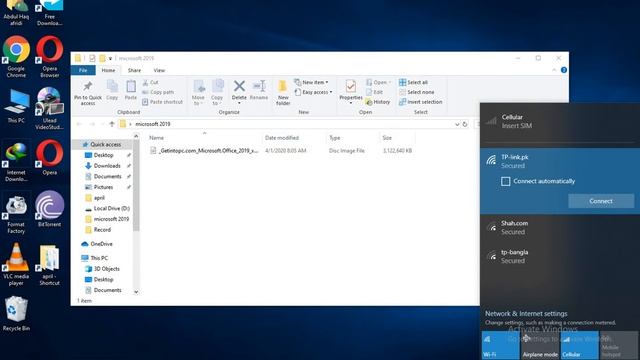Create a New folder
640x360 pixels.
[283, 93]
